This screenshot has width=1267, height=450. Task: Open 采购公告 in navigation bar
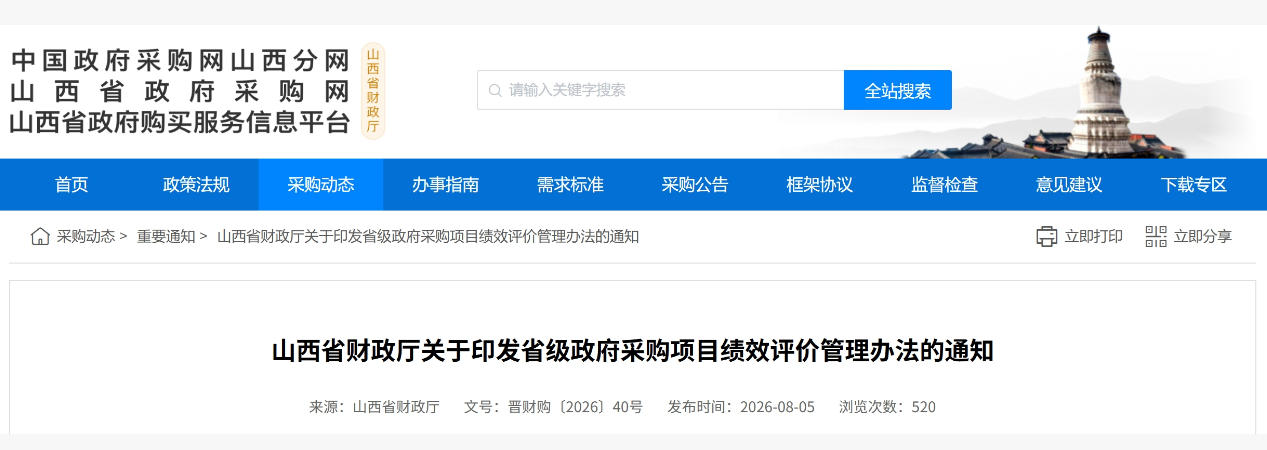695,185
